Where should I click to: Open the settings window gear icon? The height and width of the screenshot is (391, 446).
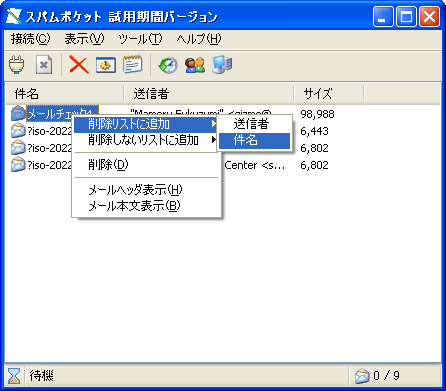tap(106, 65)
